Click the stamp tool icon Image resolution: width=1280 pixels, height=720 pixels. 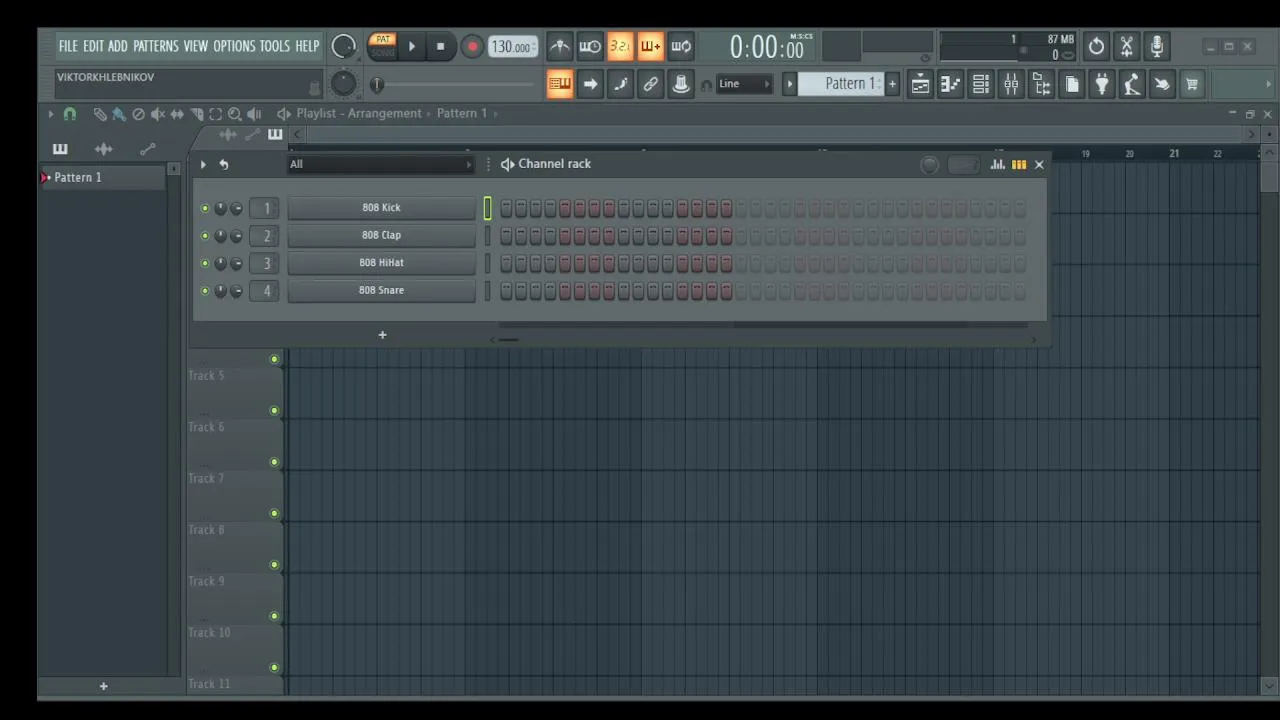(x=681, y=84)
